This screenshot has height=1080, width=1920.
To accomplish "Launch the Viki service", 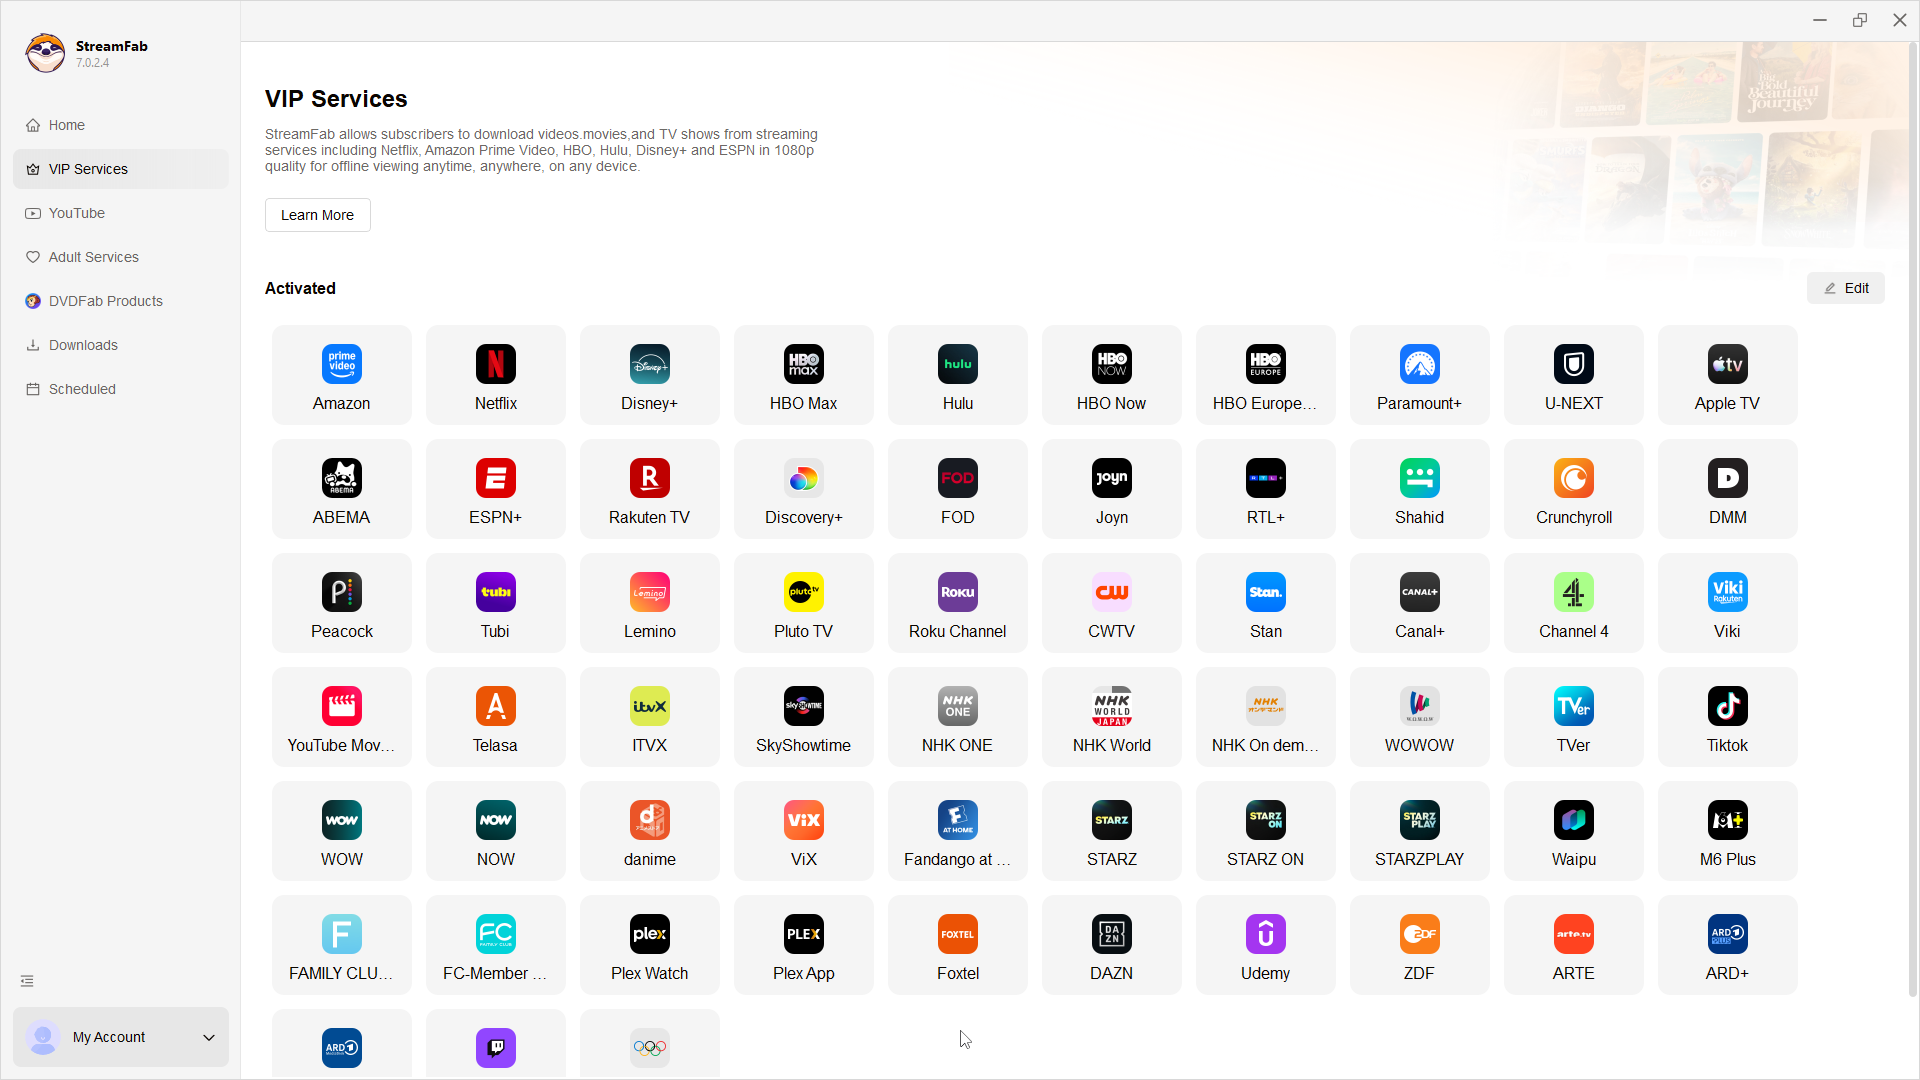I will click(1728, 603).
